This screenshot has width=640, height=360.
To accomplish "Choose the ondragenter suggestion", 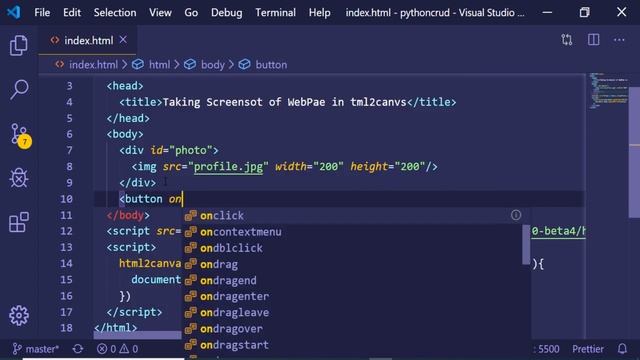I will coord(353,296).
